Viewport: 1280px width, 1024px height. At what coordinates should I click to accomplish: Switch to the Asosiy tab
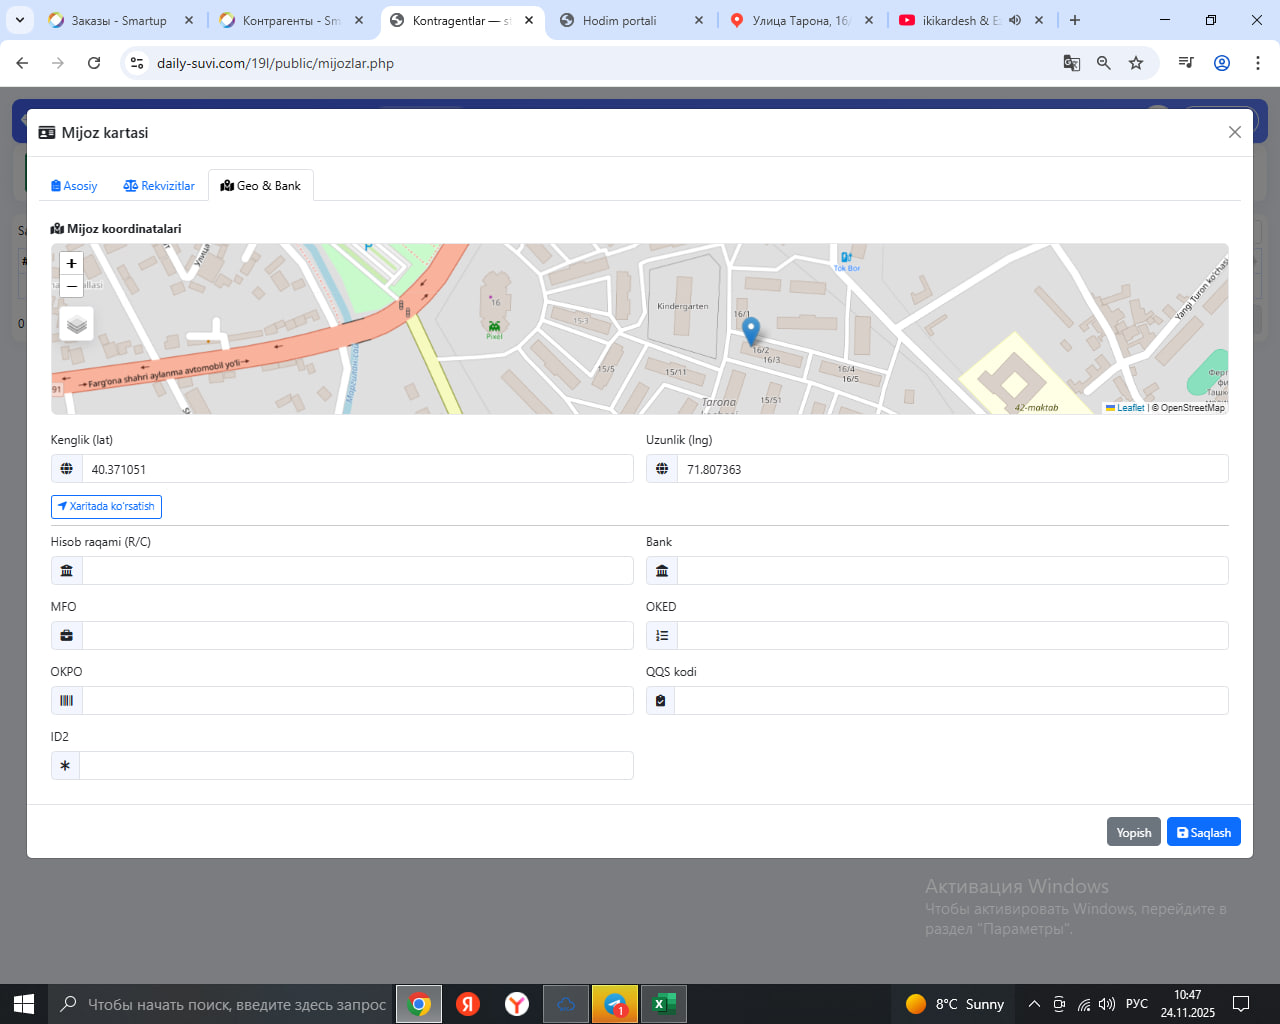pyautogui.click(x=74, y=186)
